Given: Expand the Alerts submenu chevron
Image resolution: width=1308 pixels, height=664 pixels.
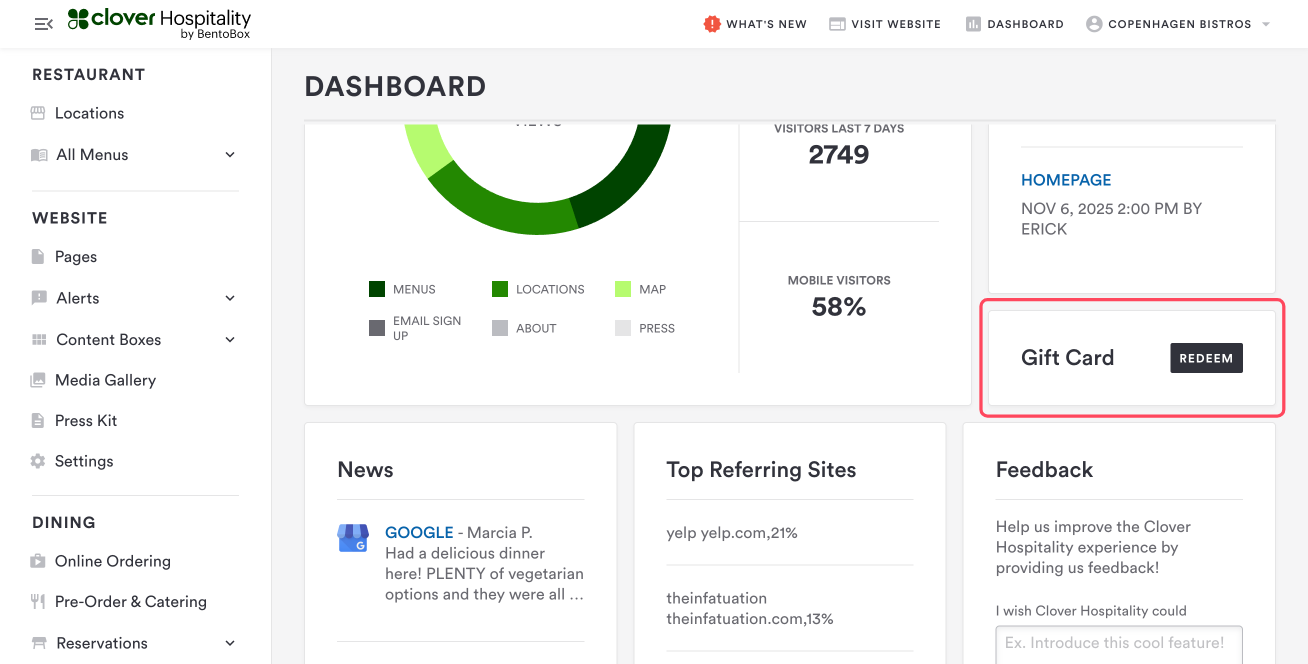Looking at the screenshot, I should tap(230, 298).
